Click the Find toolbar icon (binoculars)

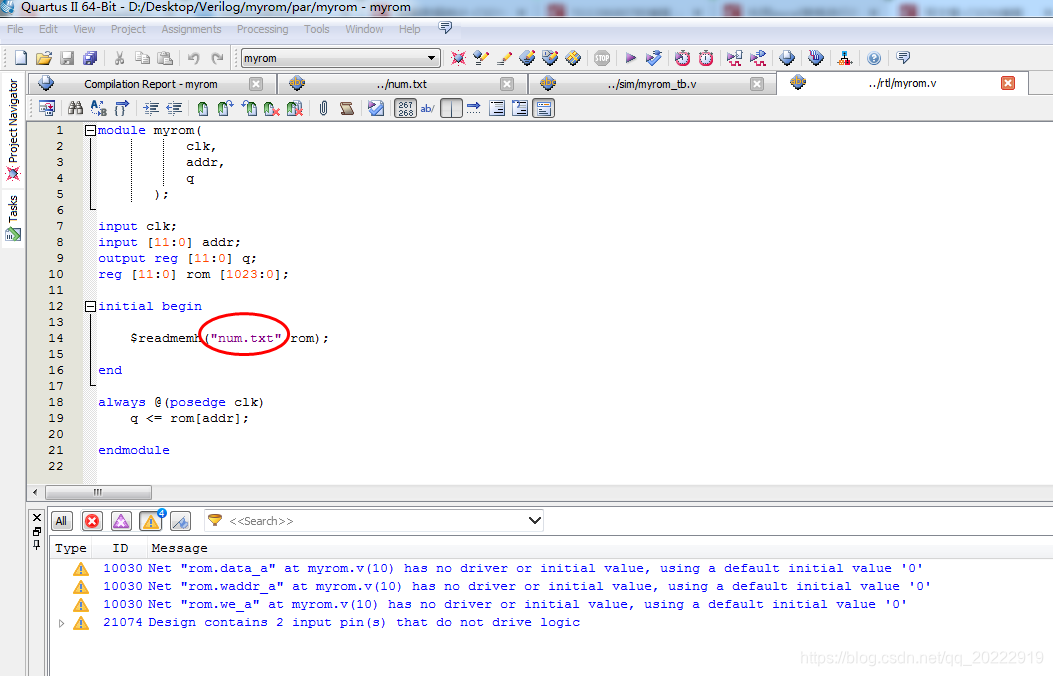point(77,108)
